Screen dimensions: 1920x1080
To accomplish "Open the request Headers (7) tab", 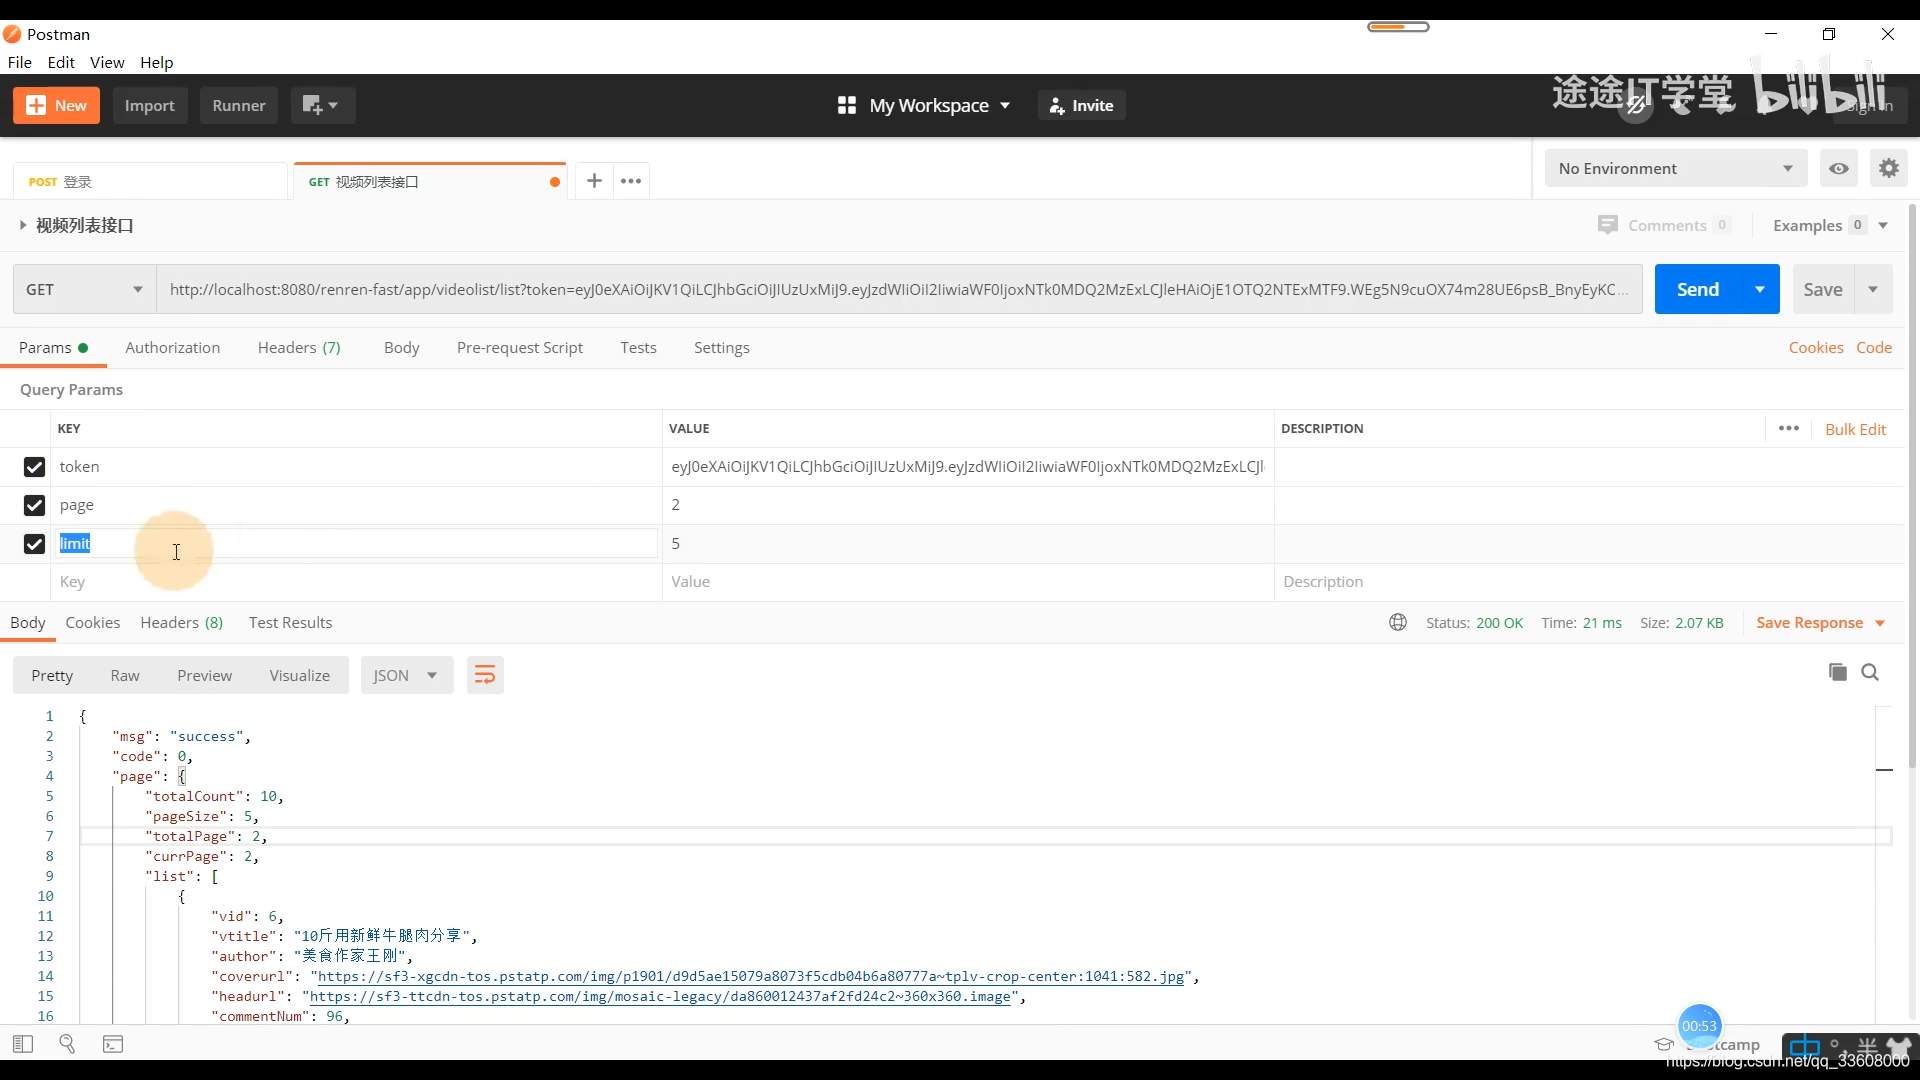I will tap(299, 347).
